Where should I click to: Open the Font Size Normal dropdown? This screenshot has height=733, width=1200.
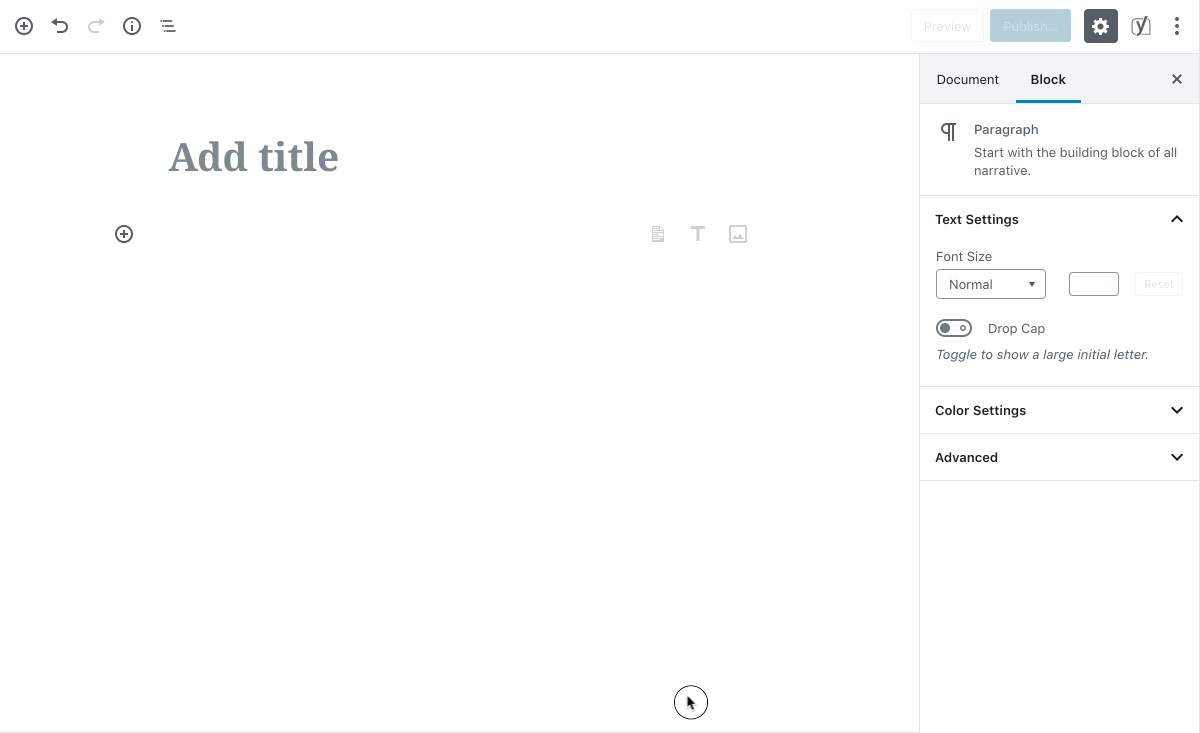coord(990,284)
